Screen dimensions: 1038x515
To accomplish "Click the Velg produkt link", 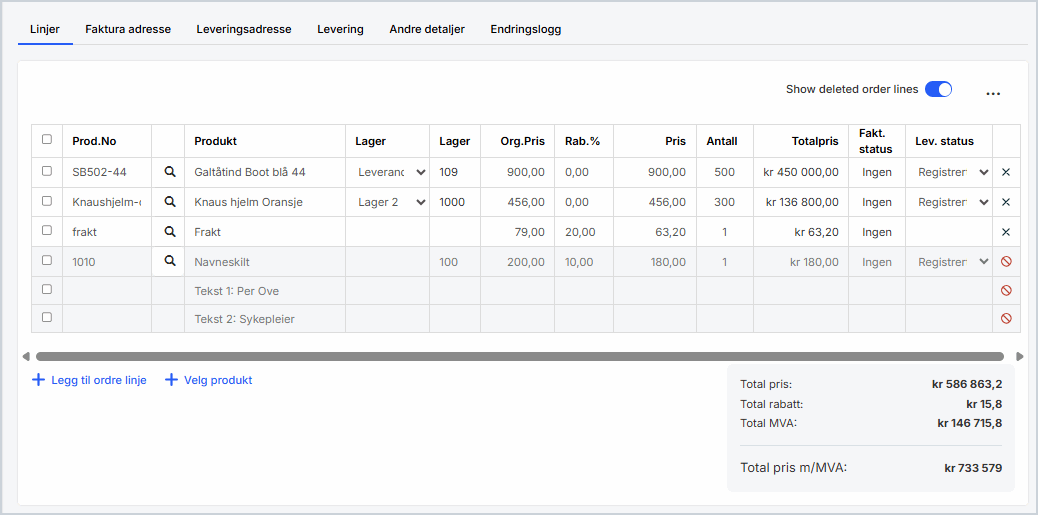I will (209, 380).
